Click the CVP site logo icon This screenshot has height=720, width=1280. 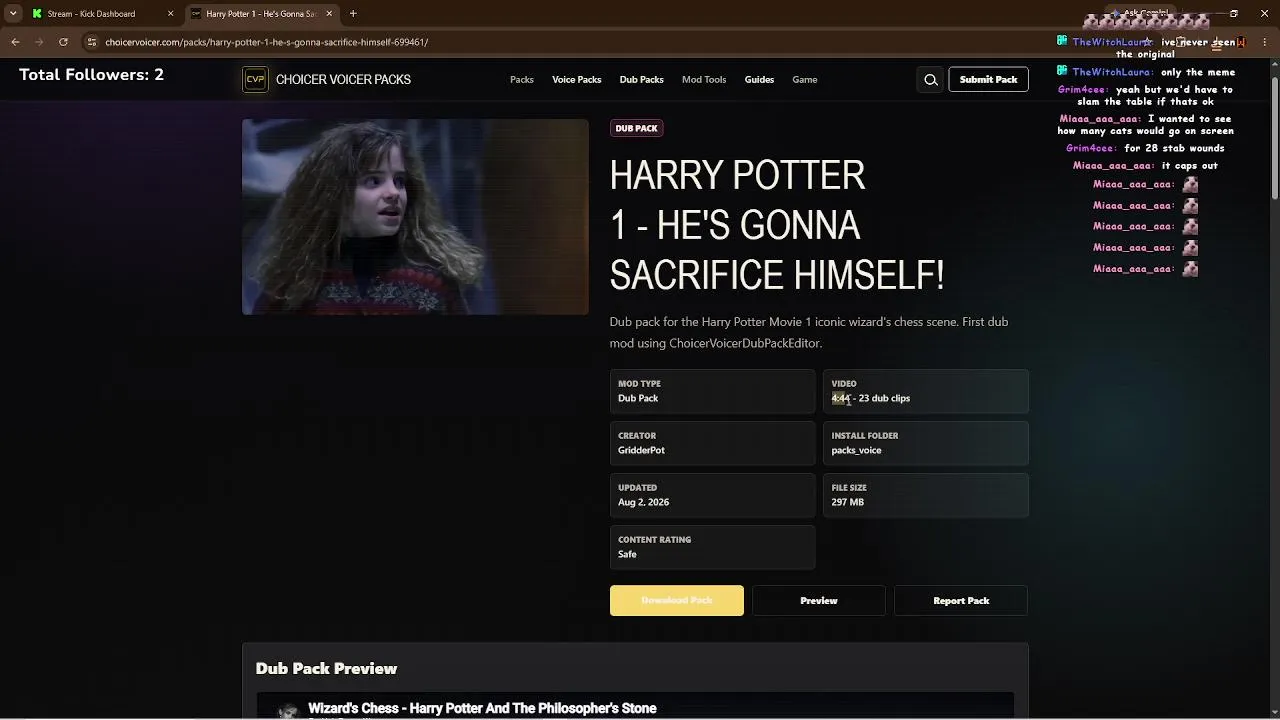[255, 80]
